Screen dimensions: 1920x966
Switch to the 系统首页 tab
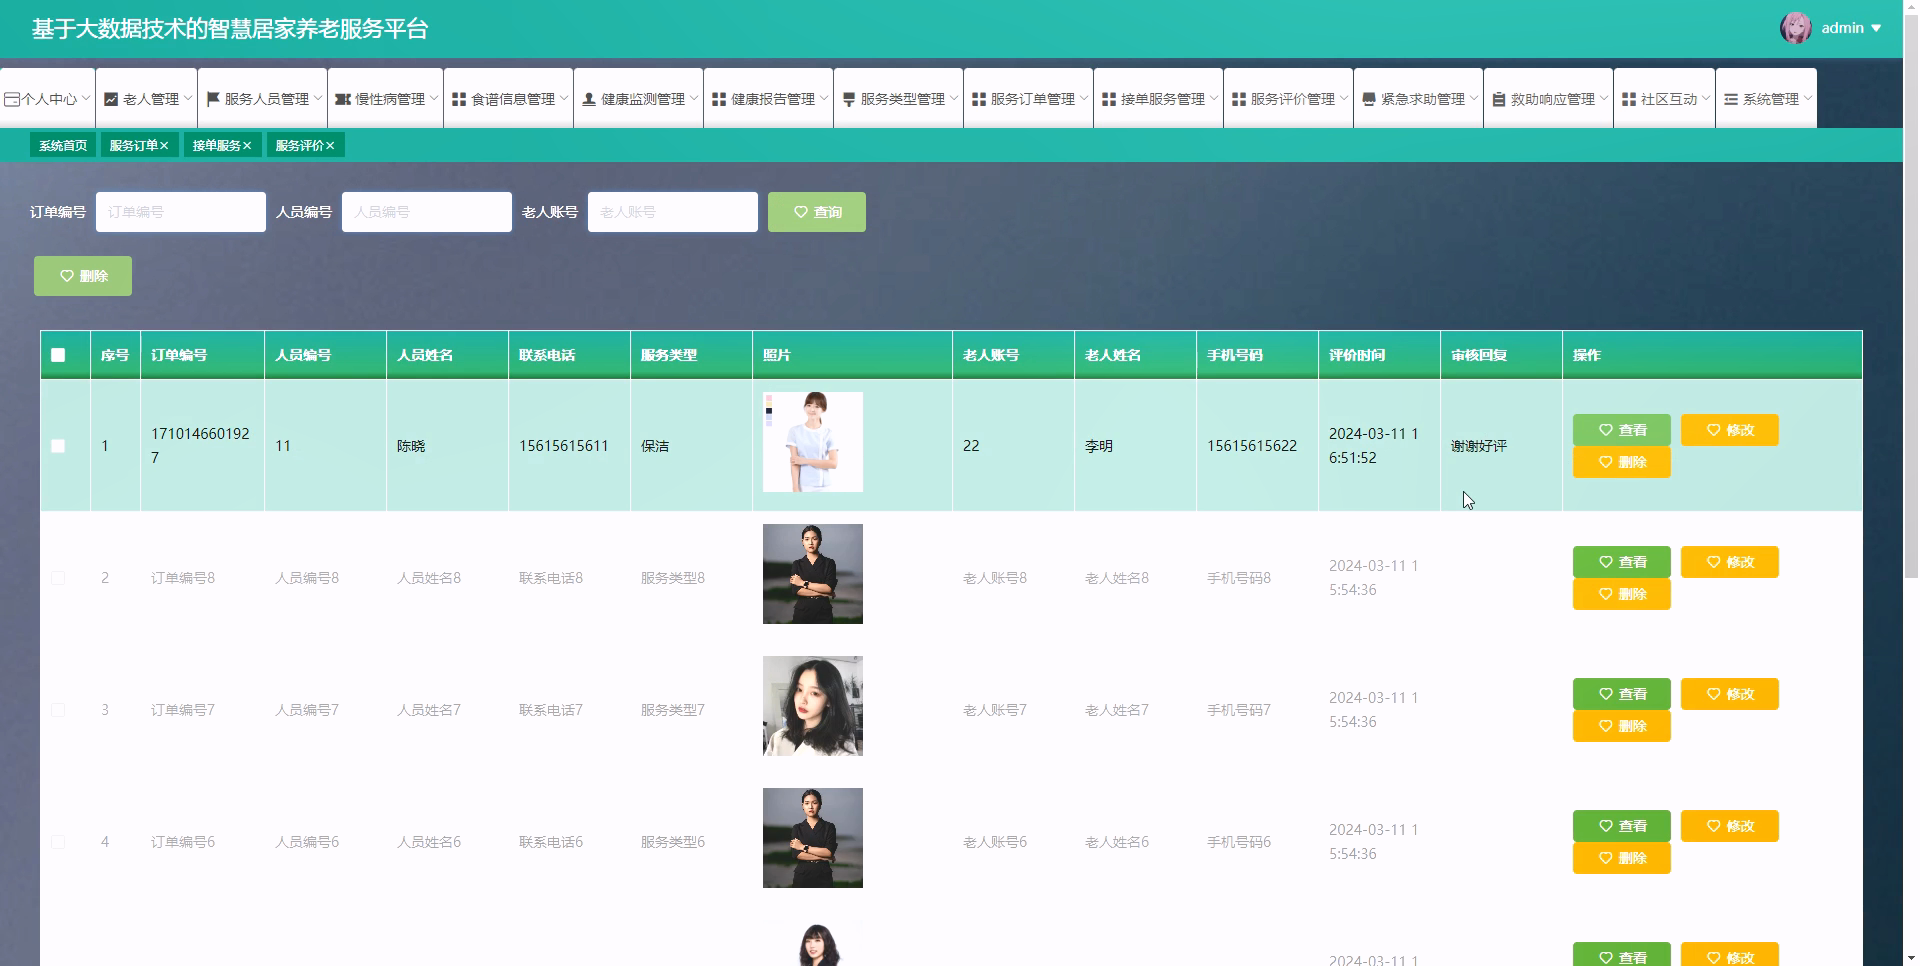pyautogui.click(x=63, y=146)
